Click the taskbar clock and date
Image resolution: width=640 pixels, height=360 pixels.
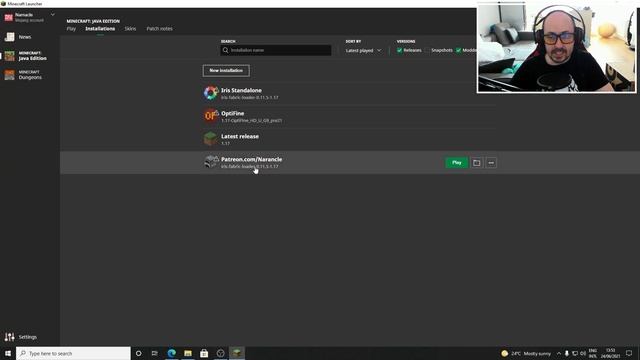610,353
